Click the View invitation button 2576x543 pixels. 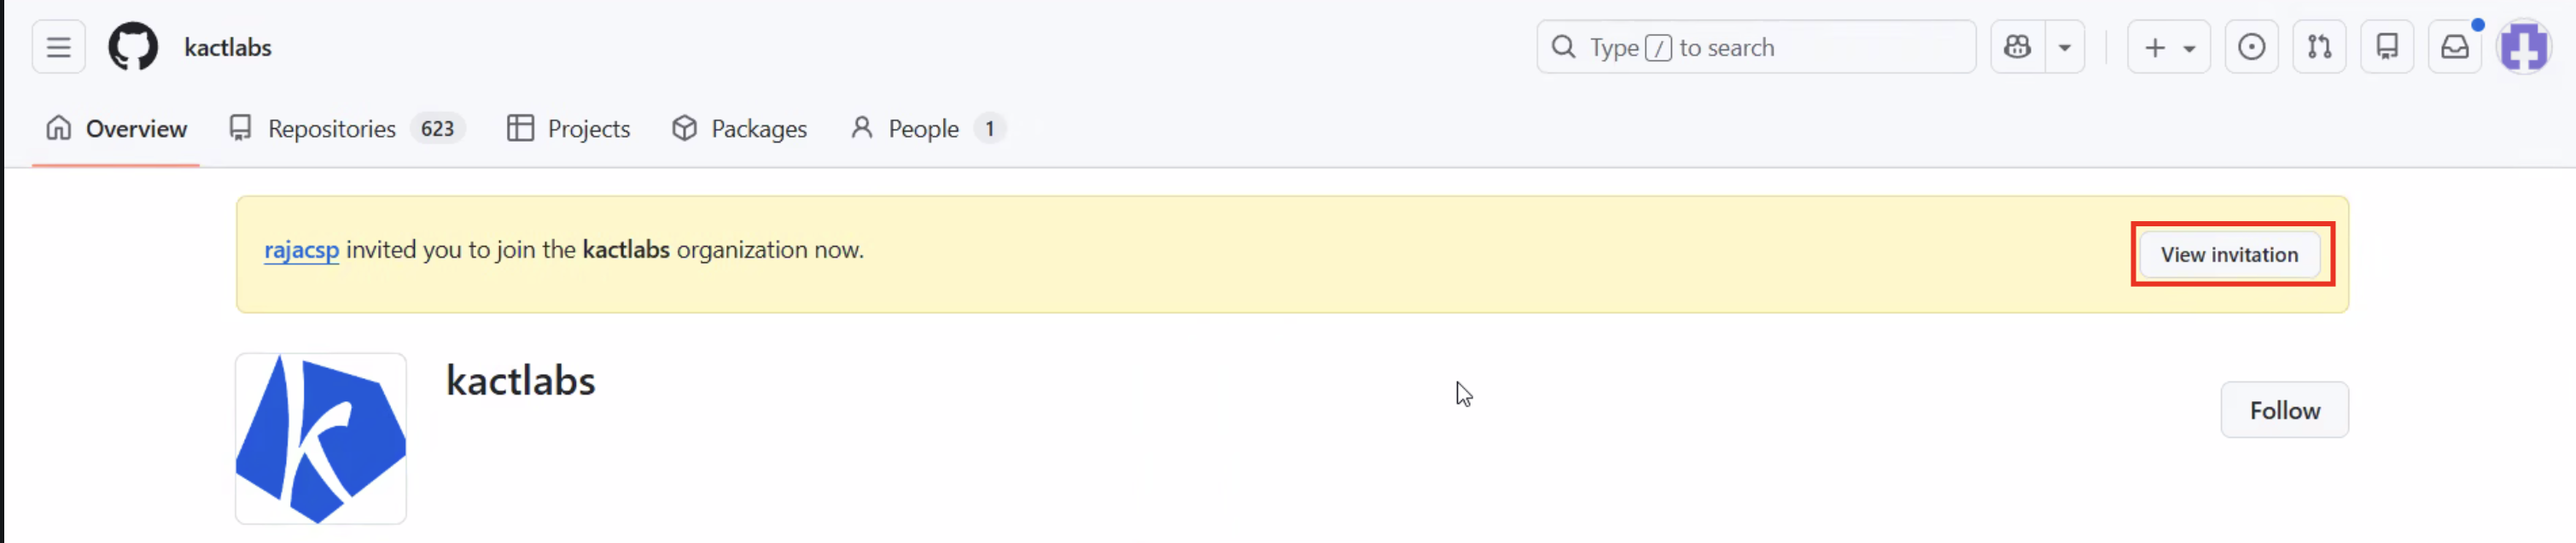click(2229, 255)
